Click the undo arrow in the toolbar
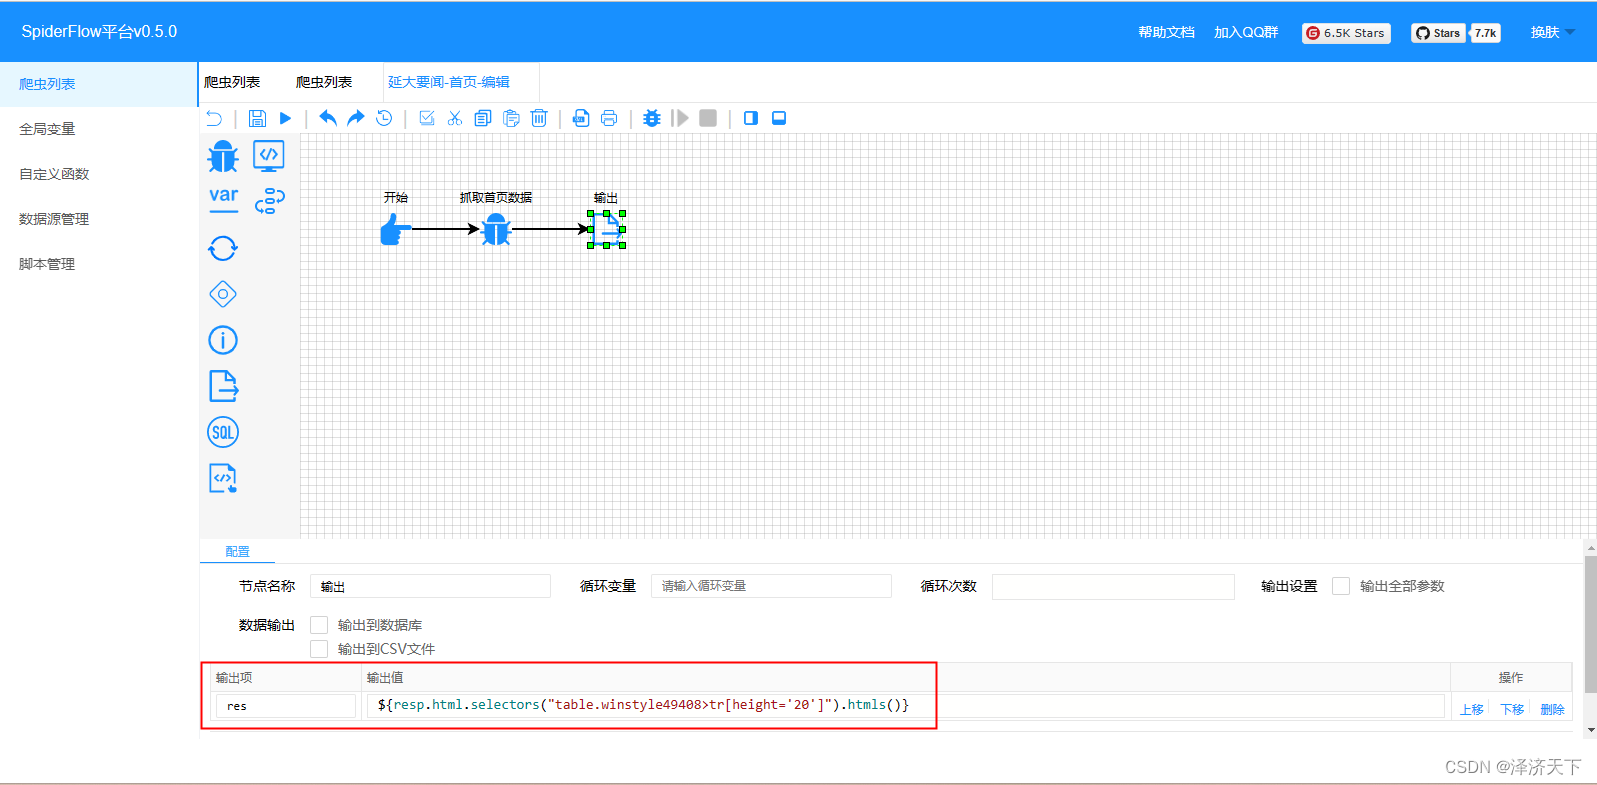Viewport: 1597px width, 785px height. click(328, 118)
